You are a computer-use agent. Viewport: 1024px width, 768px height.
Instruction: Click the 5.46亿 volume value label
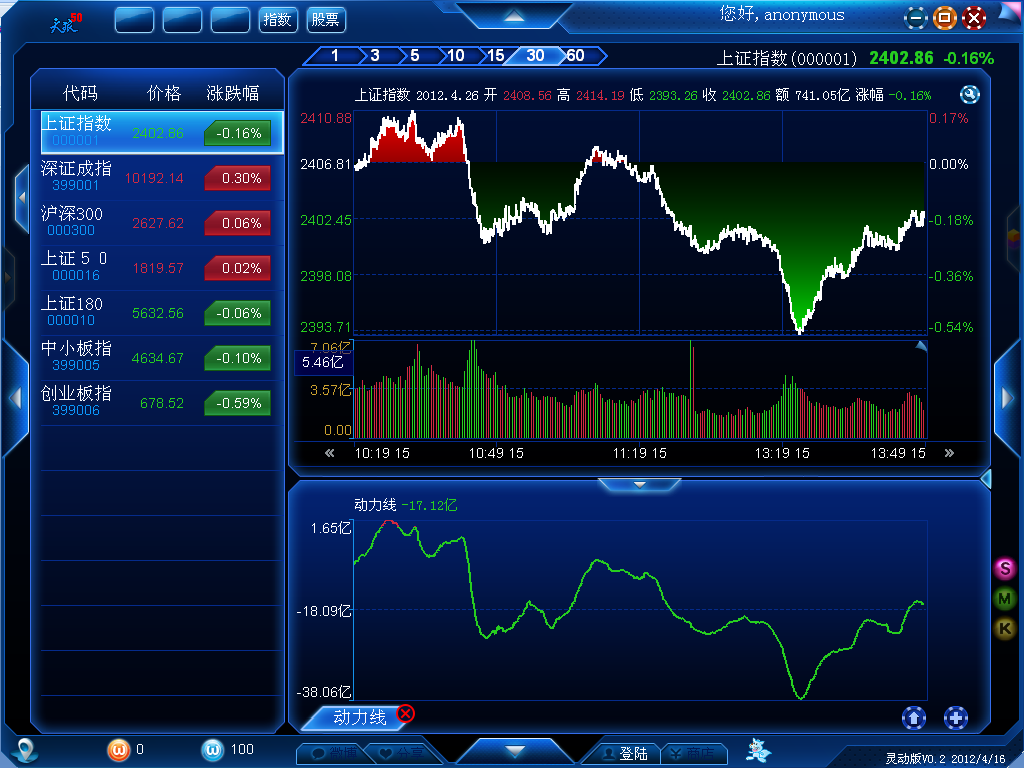(323, 362)
